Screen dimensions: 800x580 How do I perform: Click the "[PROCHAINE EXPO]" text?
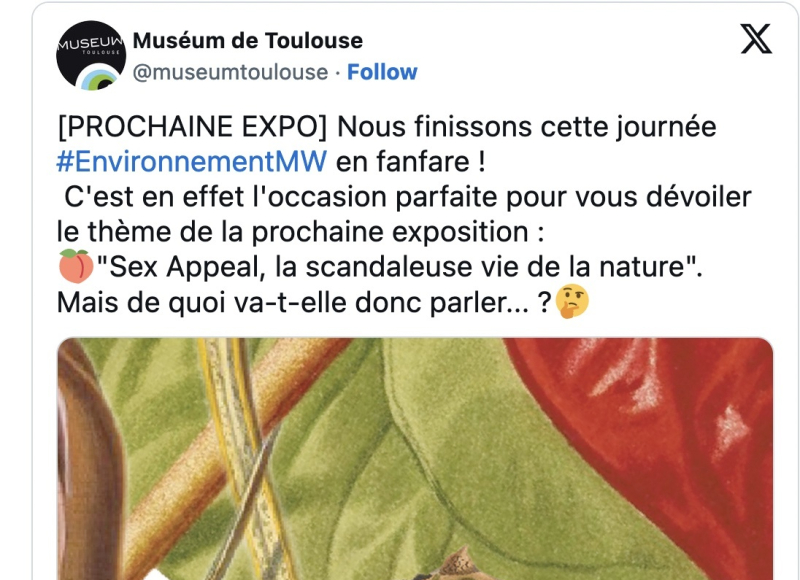[x=190, y=128]
